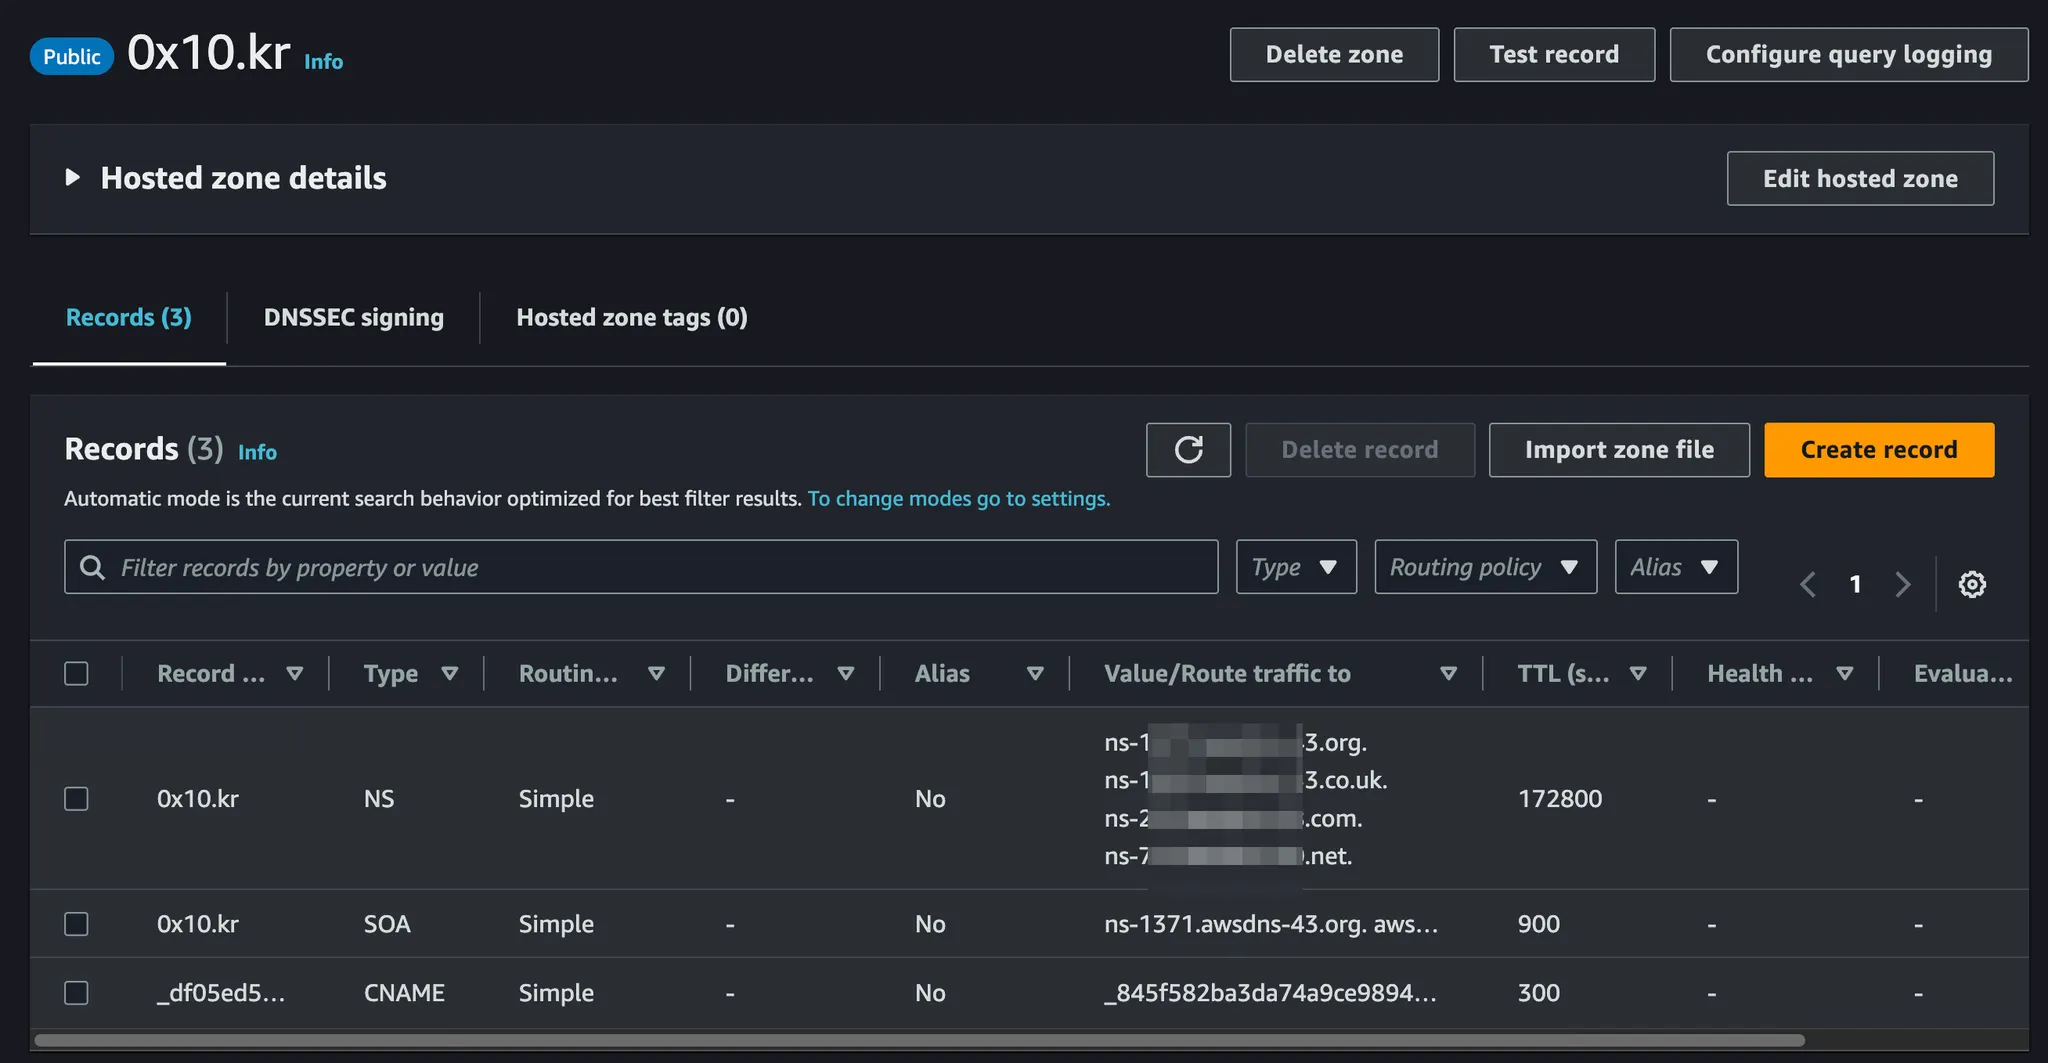Go to previous page arrow

tap(1808, 584)
